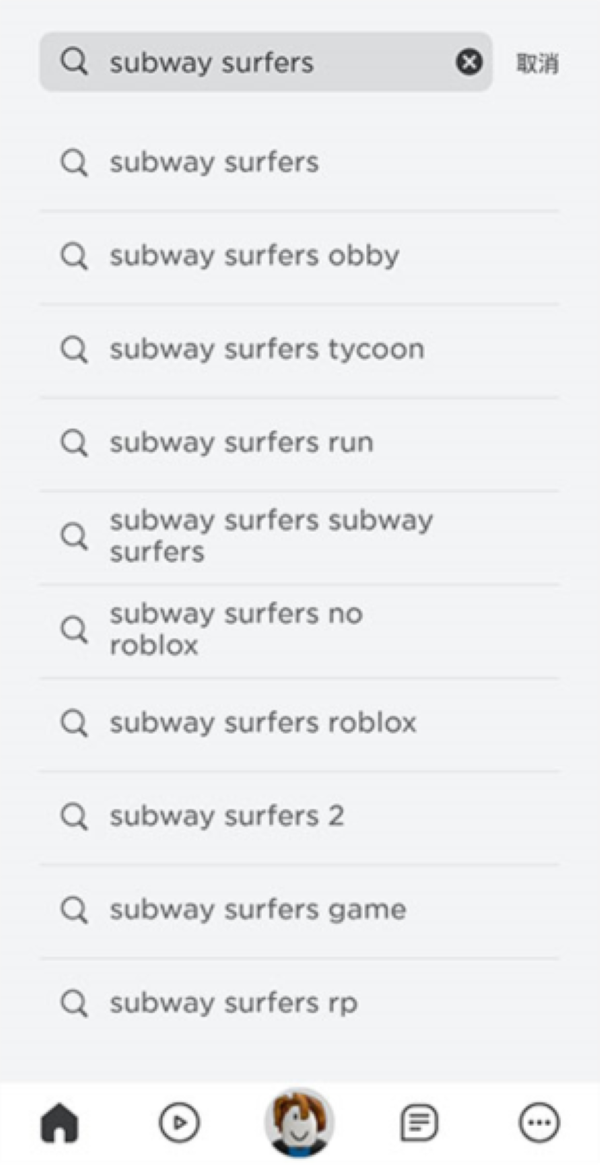Select the 'subway surfers game' suggestion

[x=258, y=909]
